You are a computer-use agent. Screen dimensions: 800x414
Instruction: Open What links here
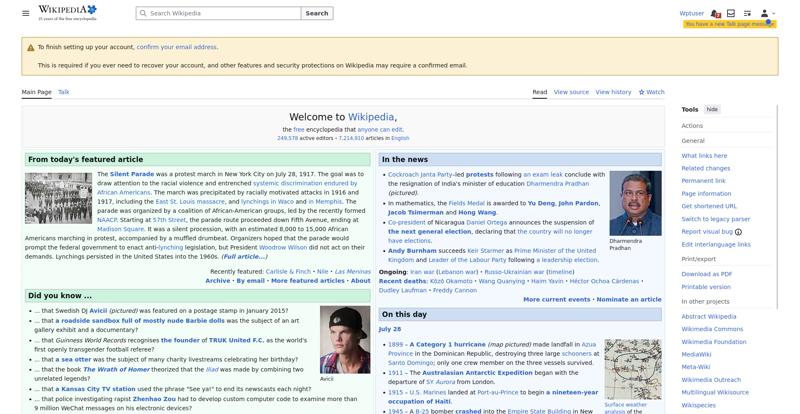tap(704, 156)
